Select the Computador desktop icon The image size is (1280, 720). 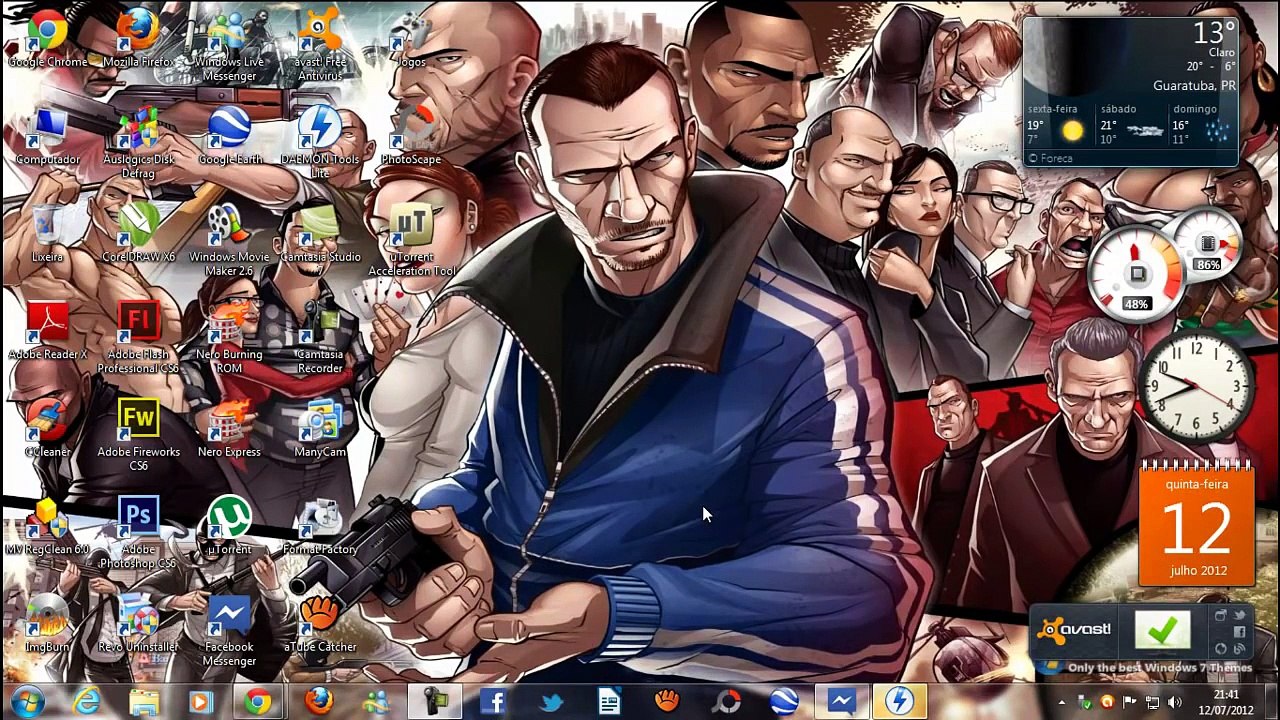(x=47, y=136)
